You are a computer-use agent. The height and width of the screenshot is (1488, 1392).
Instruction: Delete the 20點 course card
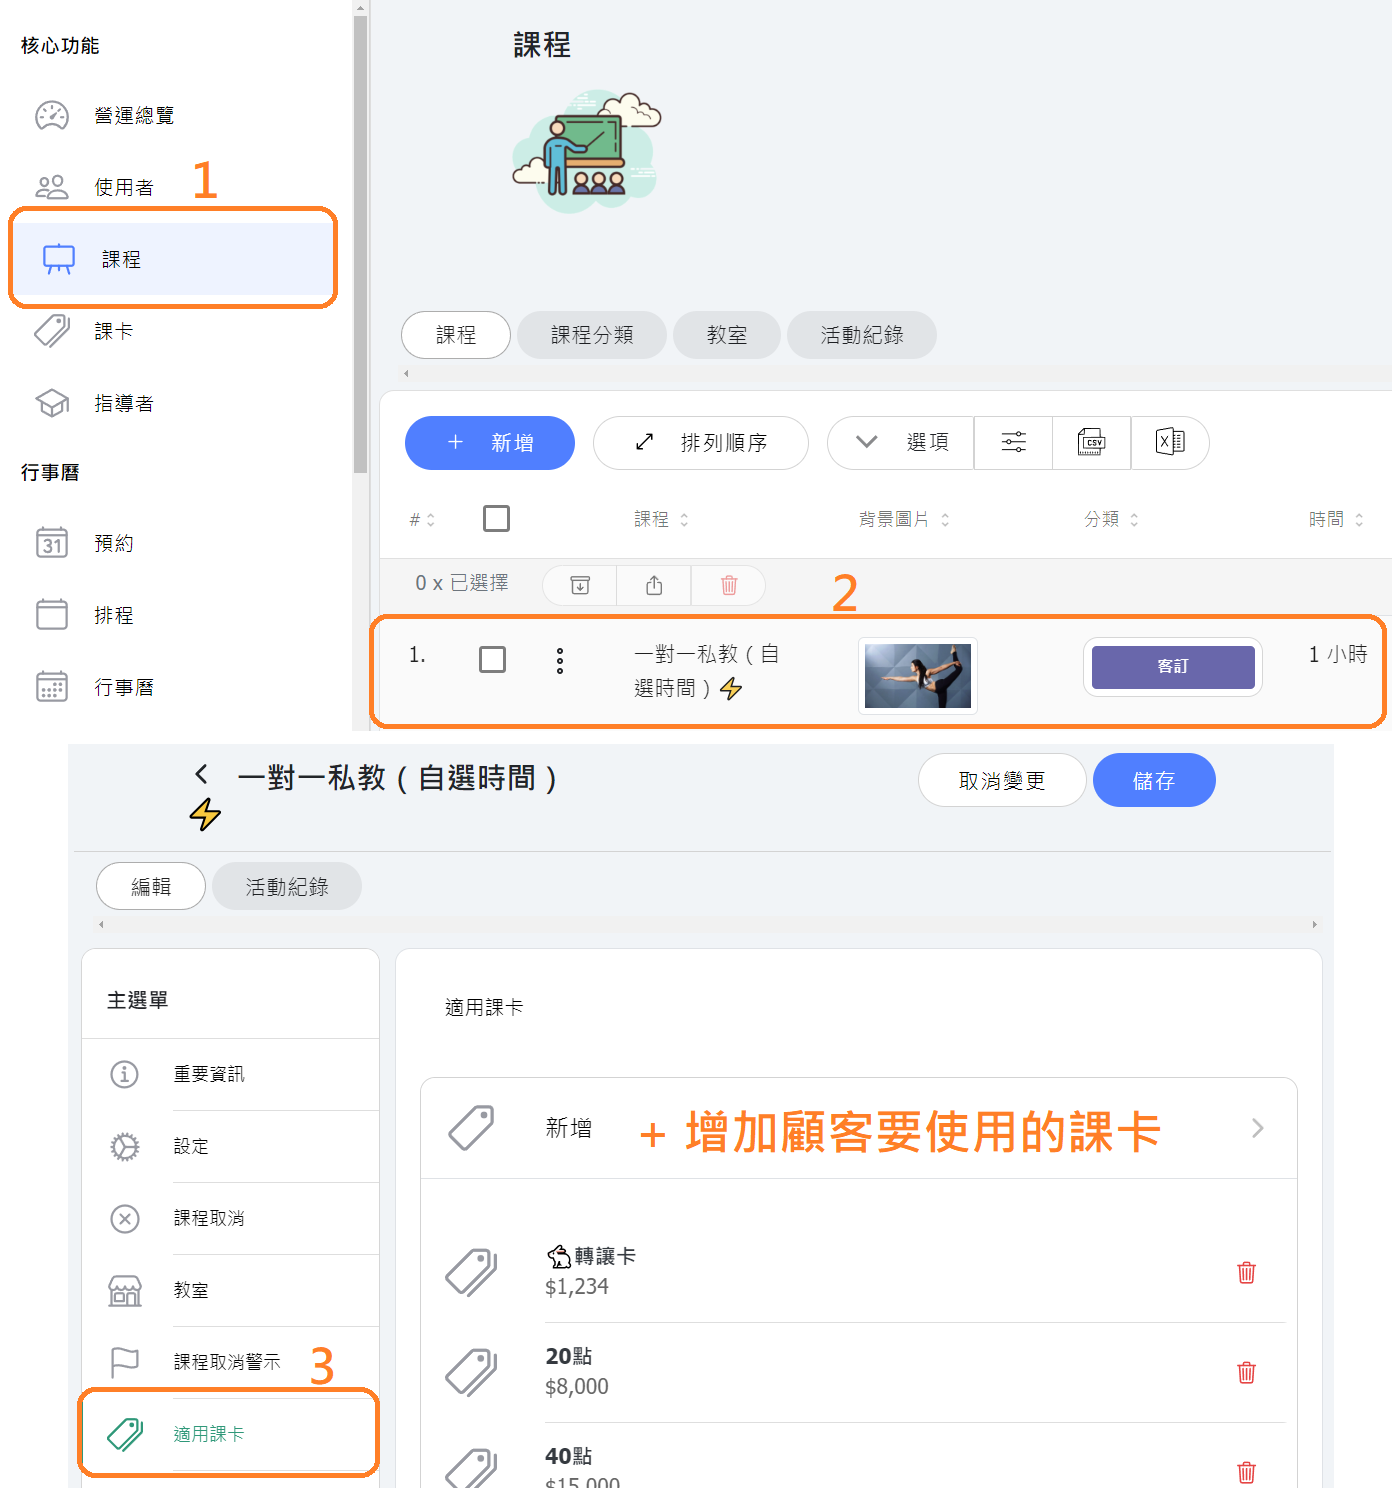coord(1246,1372)
